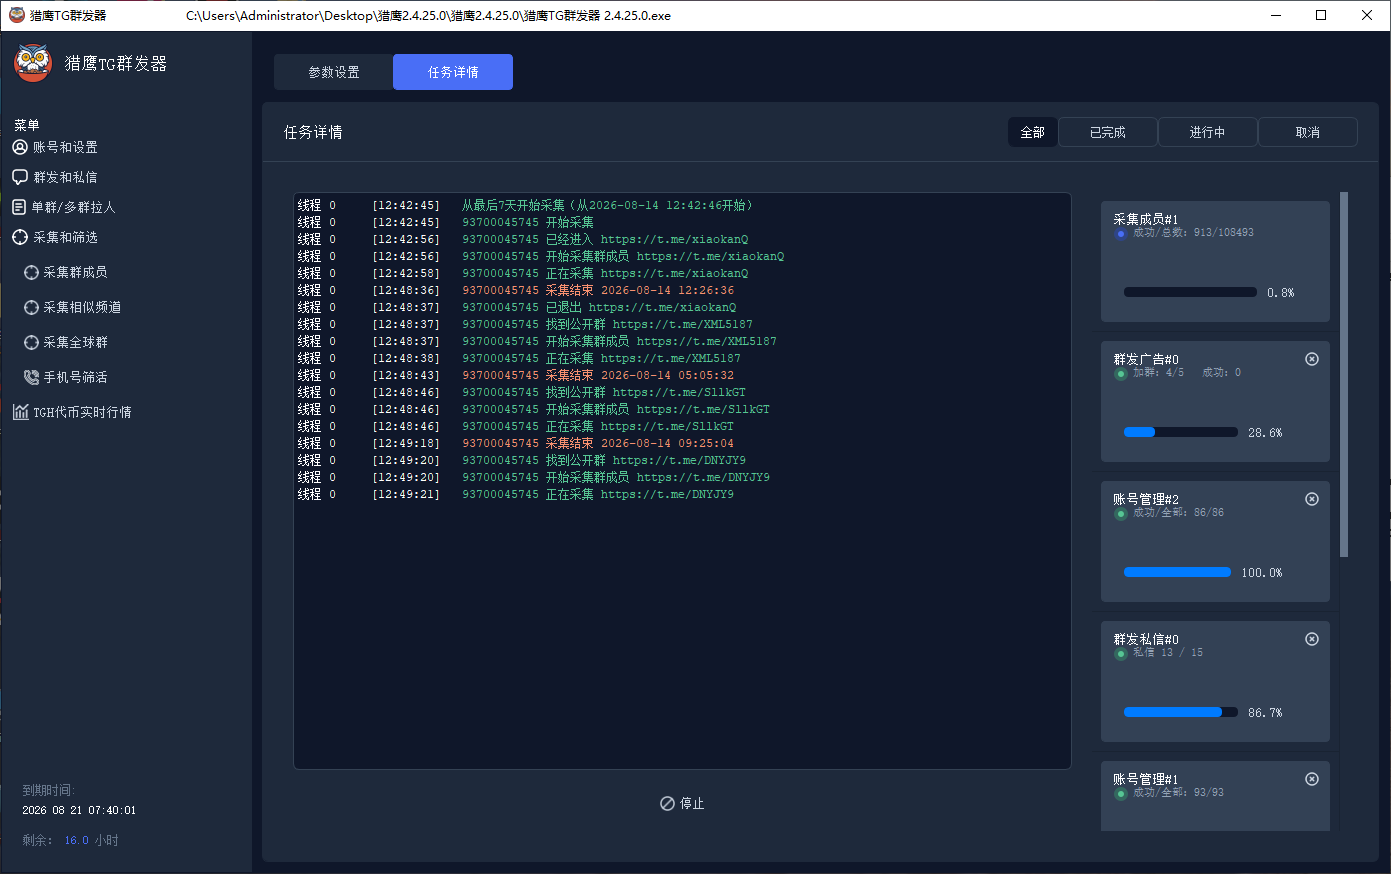Click the remaining 16.0 小时 value
The width and height of the screenshot is (1391, 874).
[x=92, y=840]
